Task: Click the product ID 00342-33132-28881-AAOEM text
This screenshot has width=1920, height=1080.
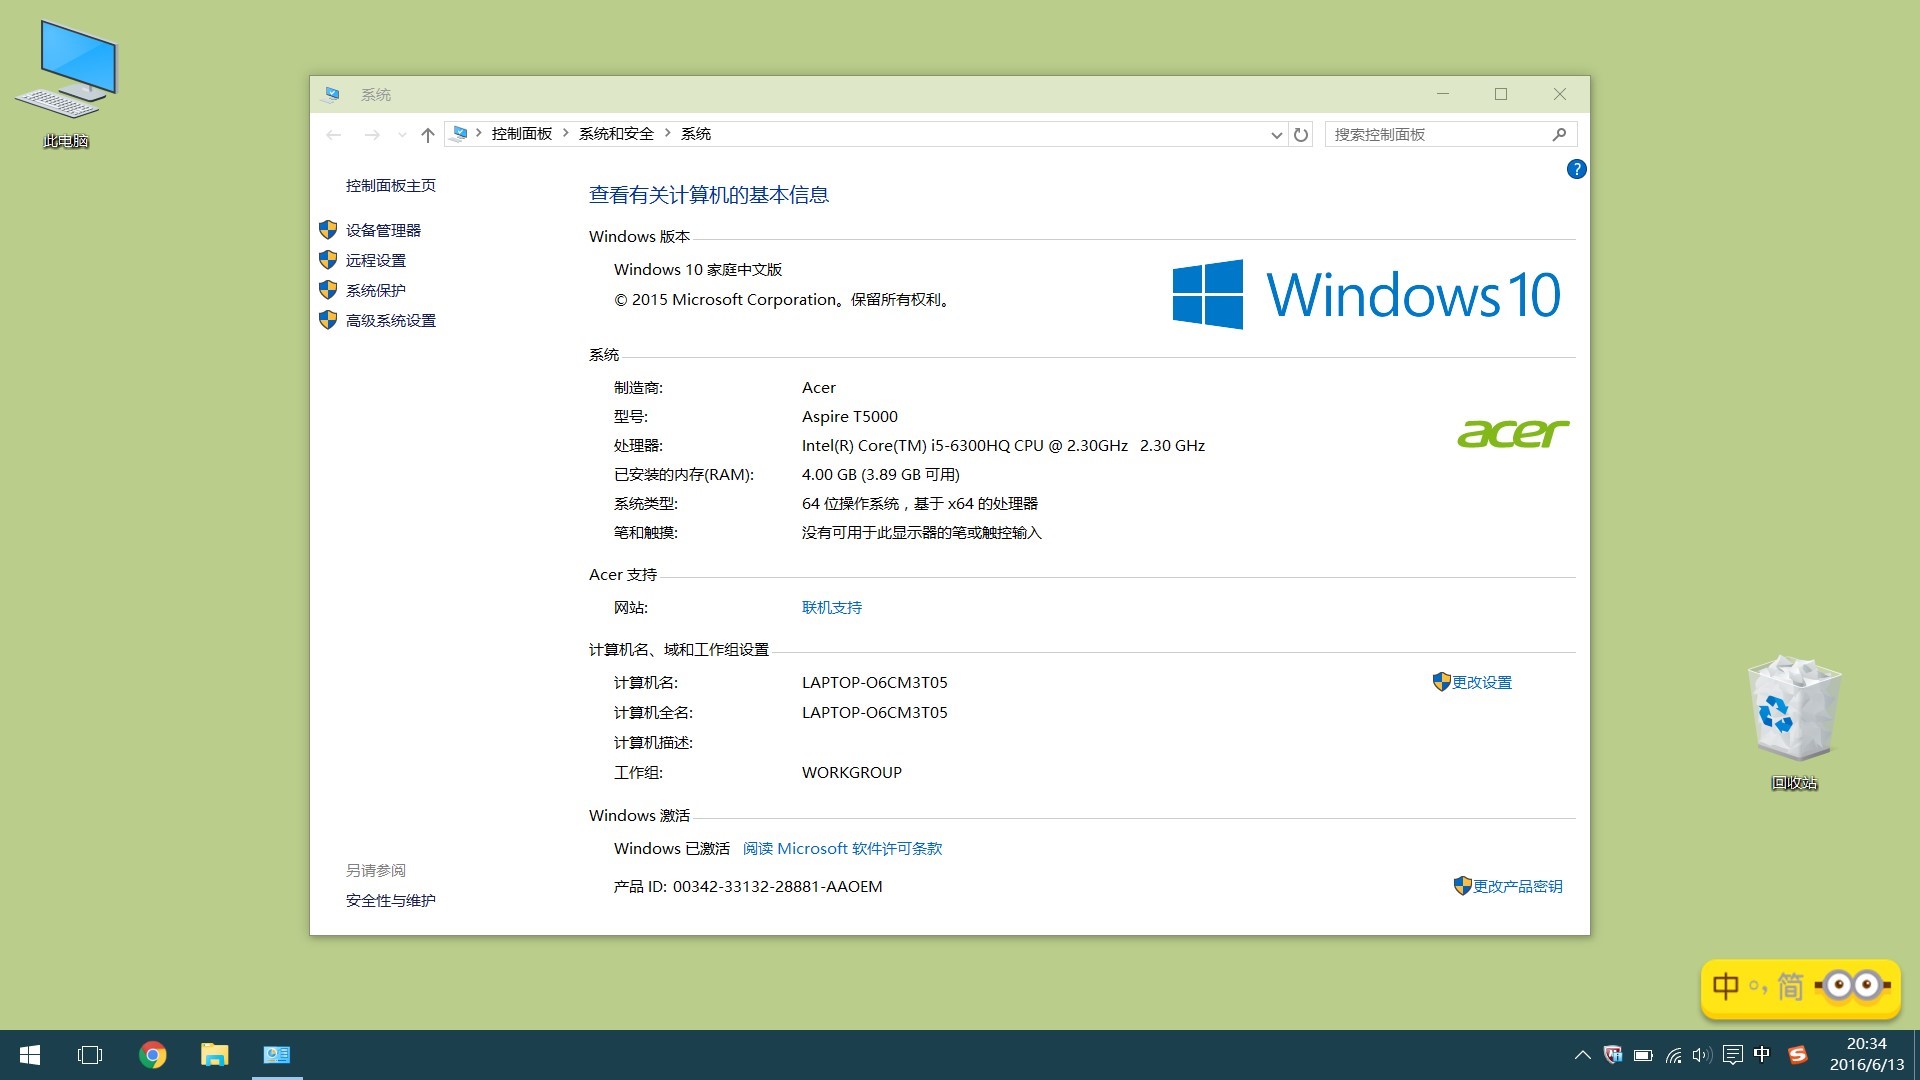Action: [x=777, y=886]
